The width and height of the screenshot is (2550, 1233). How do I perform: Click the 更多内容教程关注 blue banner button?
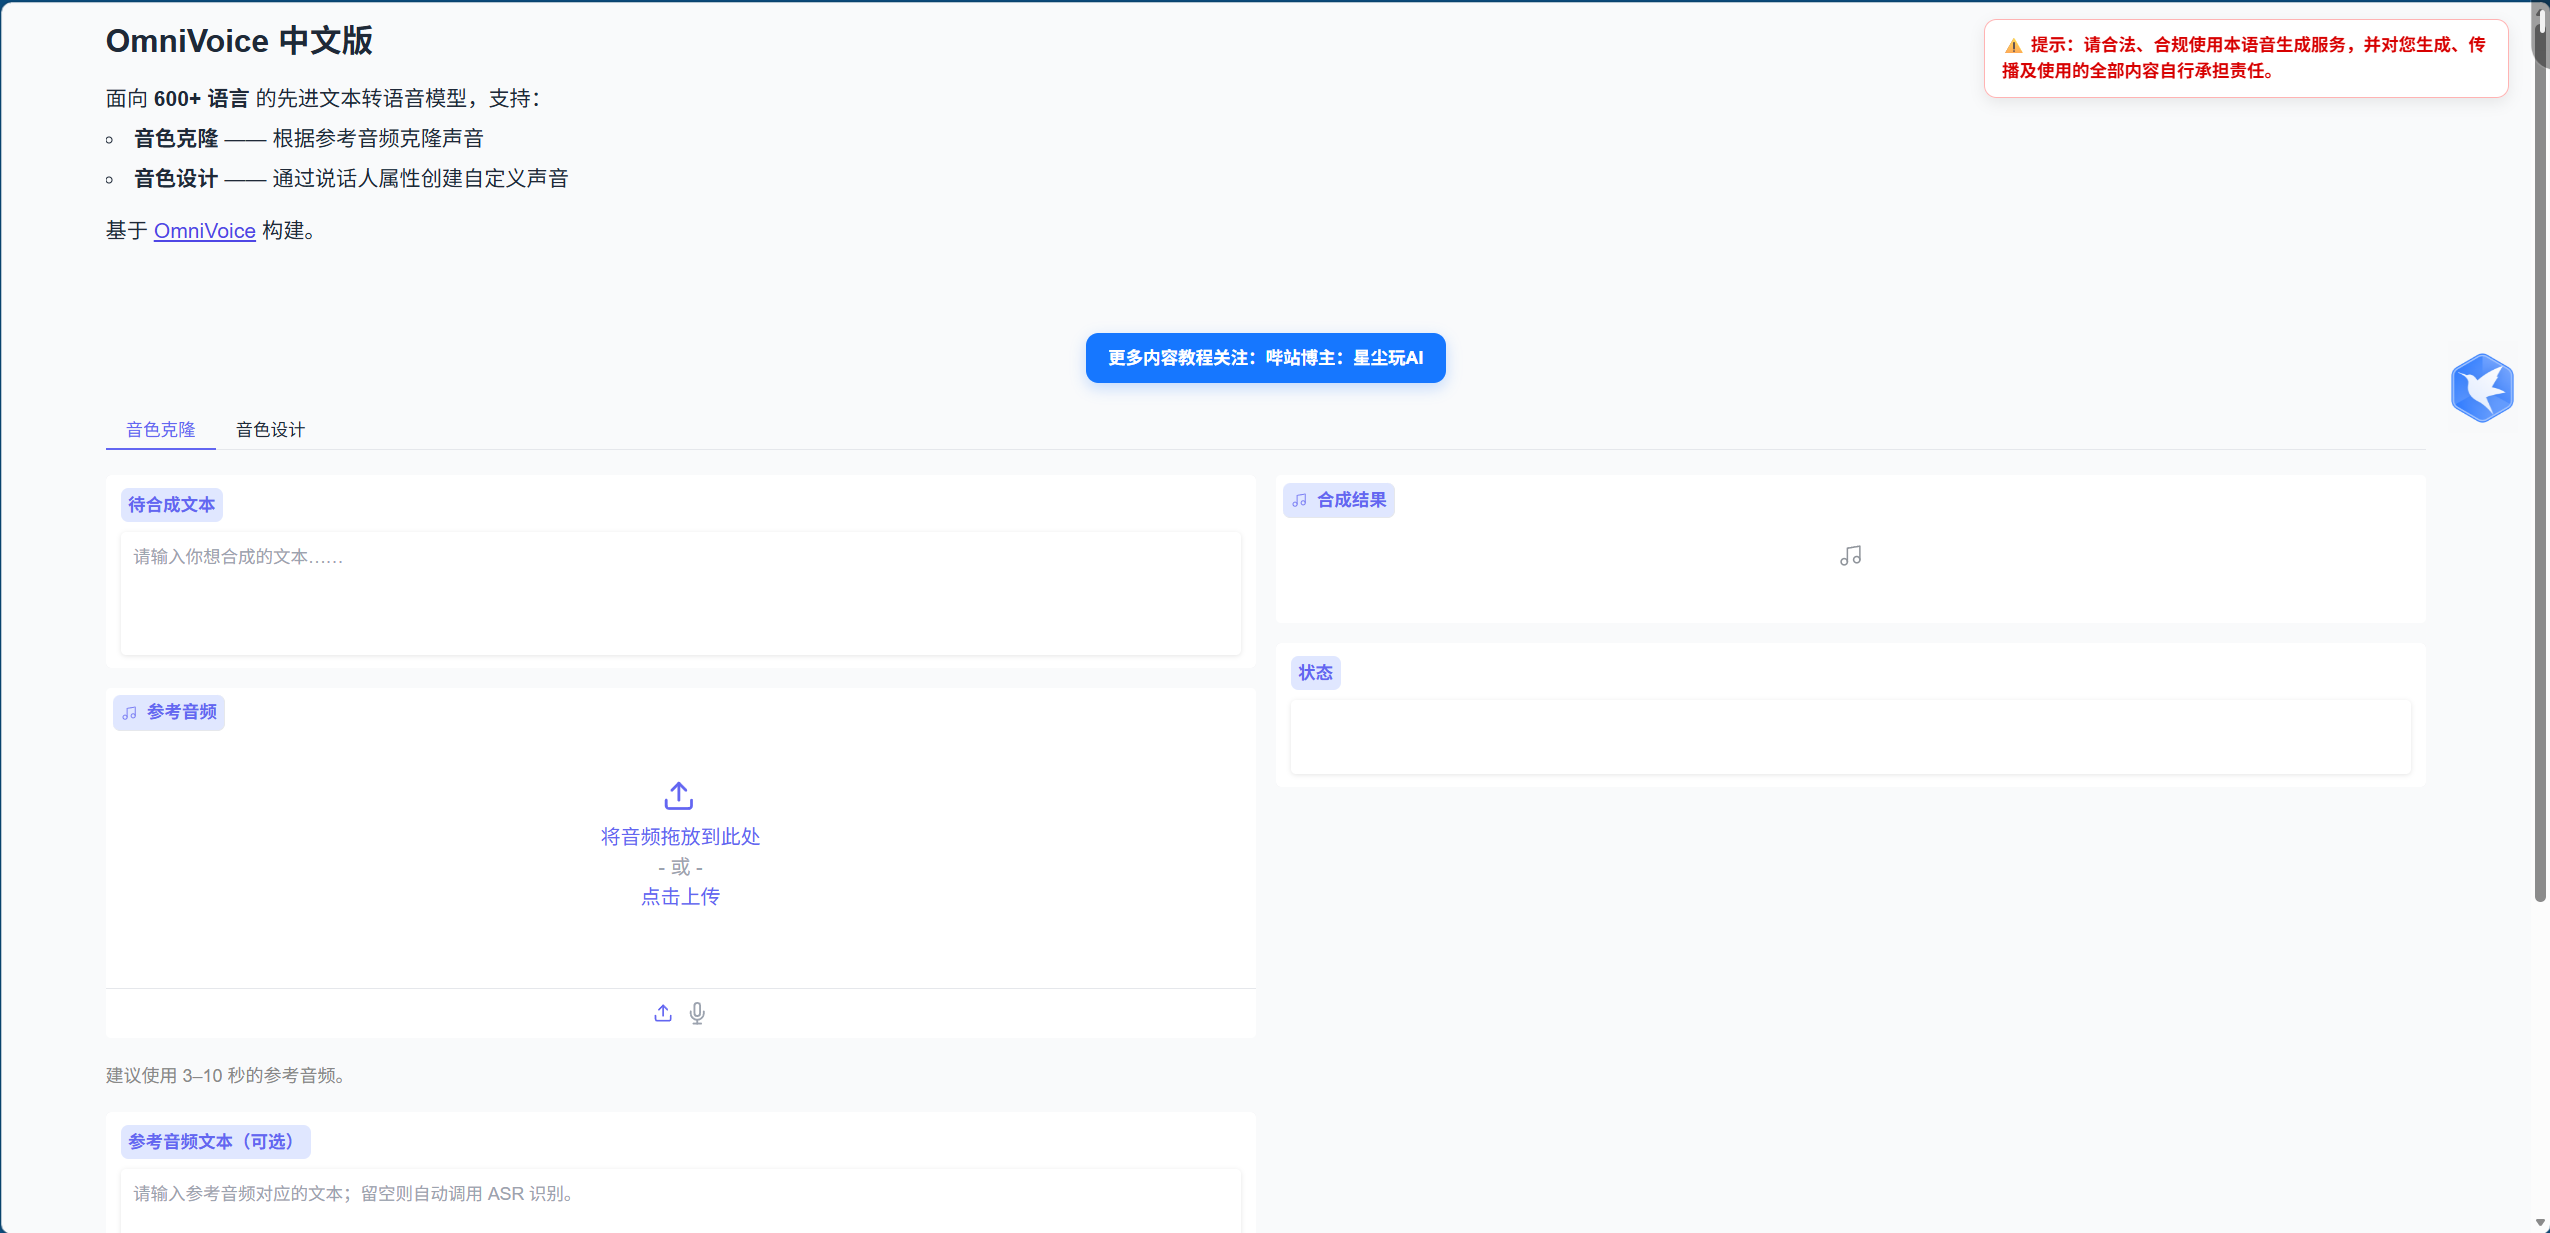(x=1266, y=358)
